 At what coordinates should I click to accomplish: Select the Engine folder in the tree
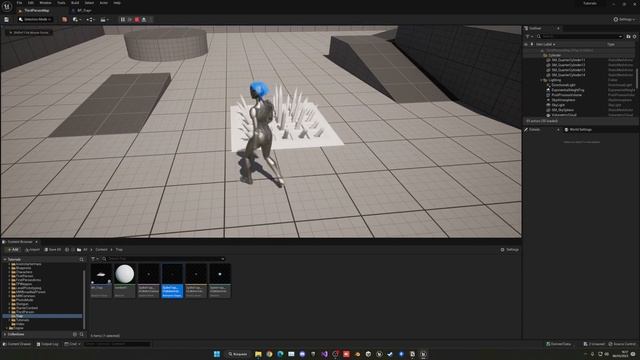pos(18,328)
